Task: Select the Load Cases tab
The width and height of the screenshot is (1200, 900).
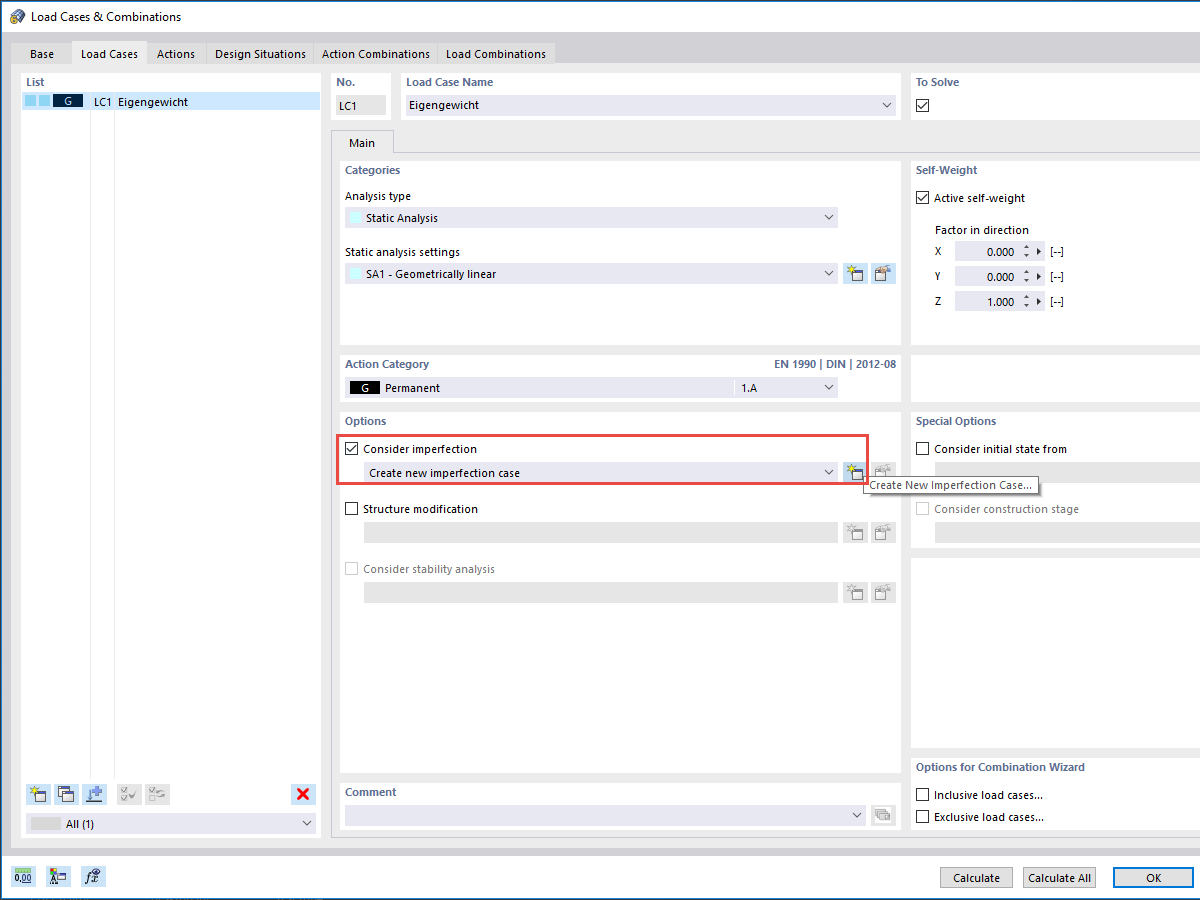Action: click(109, 54)
